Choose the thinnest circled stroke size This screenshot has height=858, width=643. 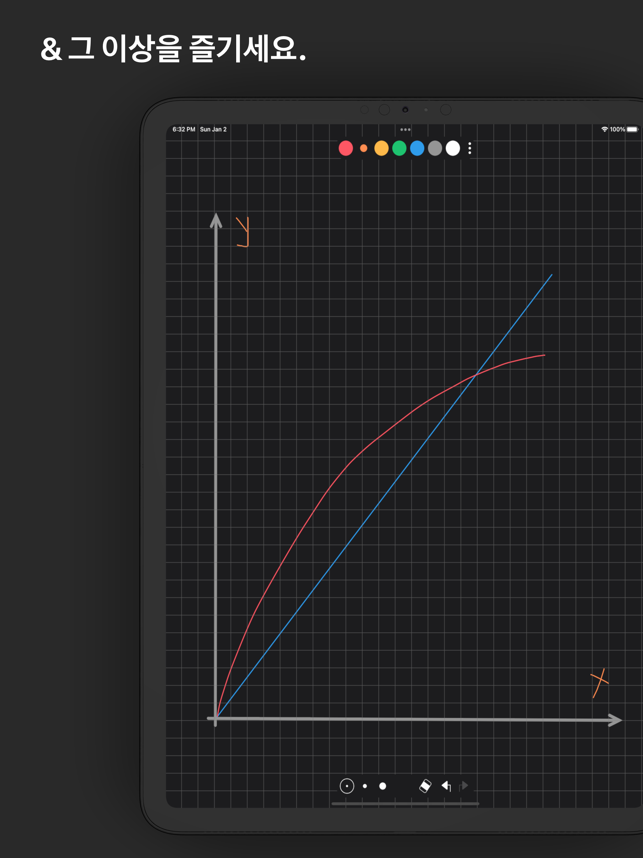347,786
